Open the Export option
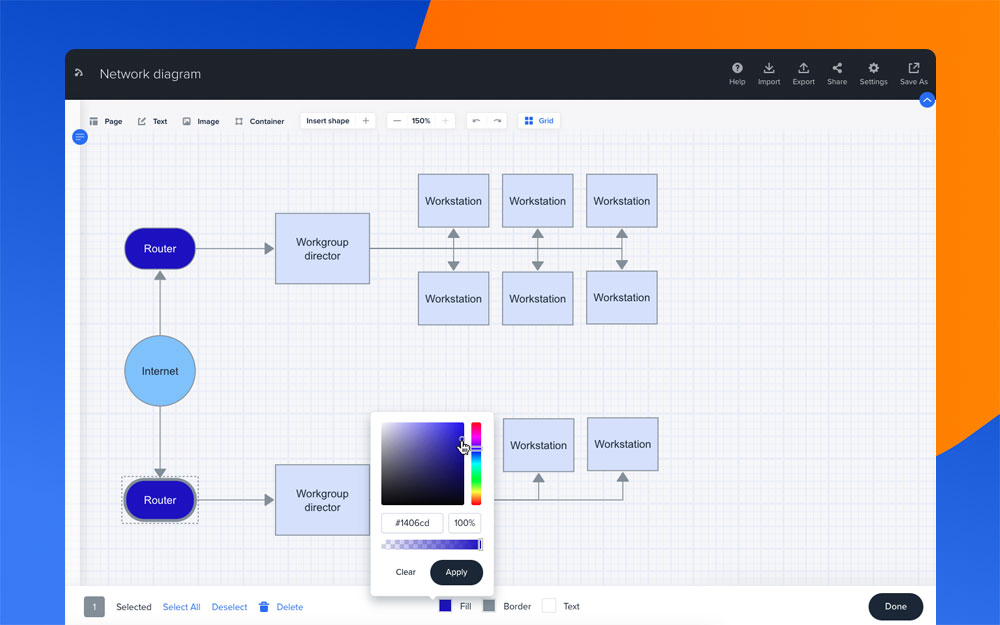1000x625 pixels. pyautogui.click(x=803, y=69)
